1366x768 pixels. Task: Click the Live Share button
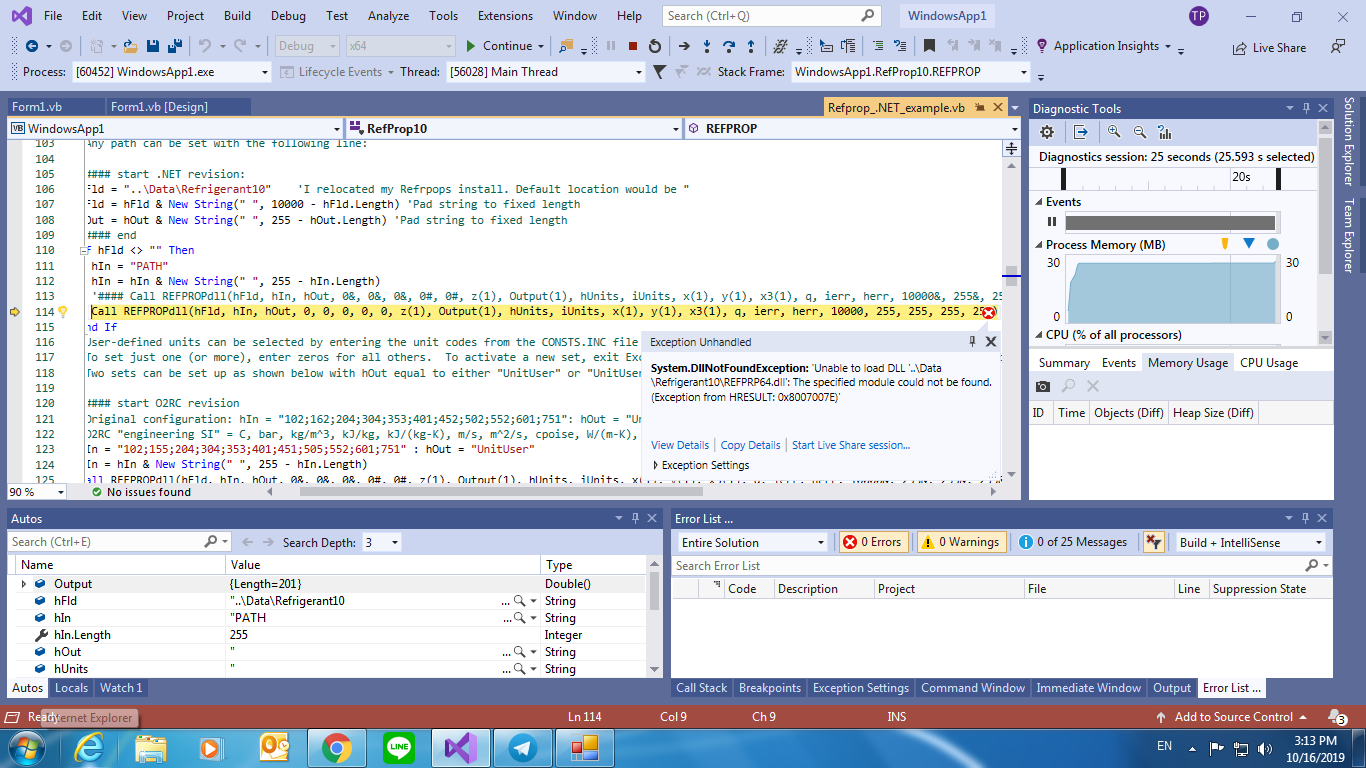tap(1269, 47)
